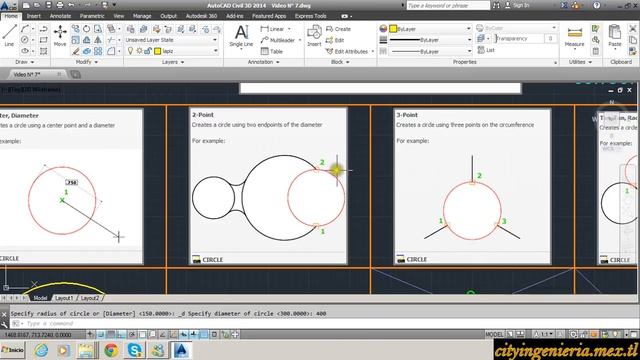640x360 pixels.
Task: Open Google Chrome from the taskbar
Action: (111, 350)
